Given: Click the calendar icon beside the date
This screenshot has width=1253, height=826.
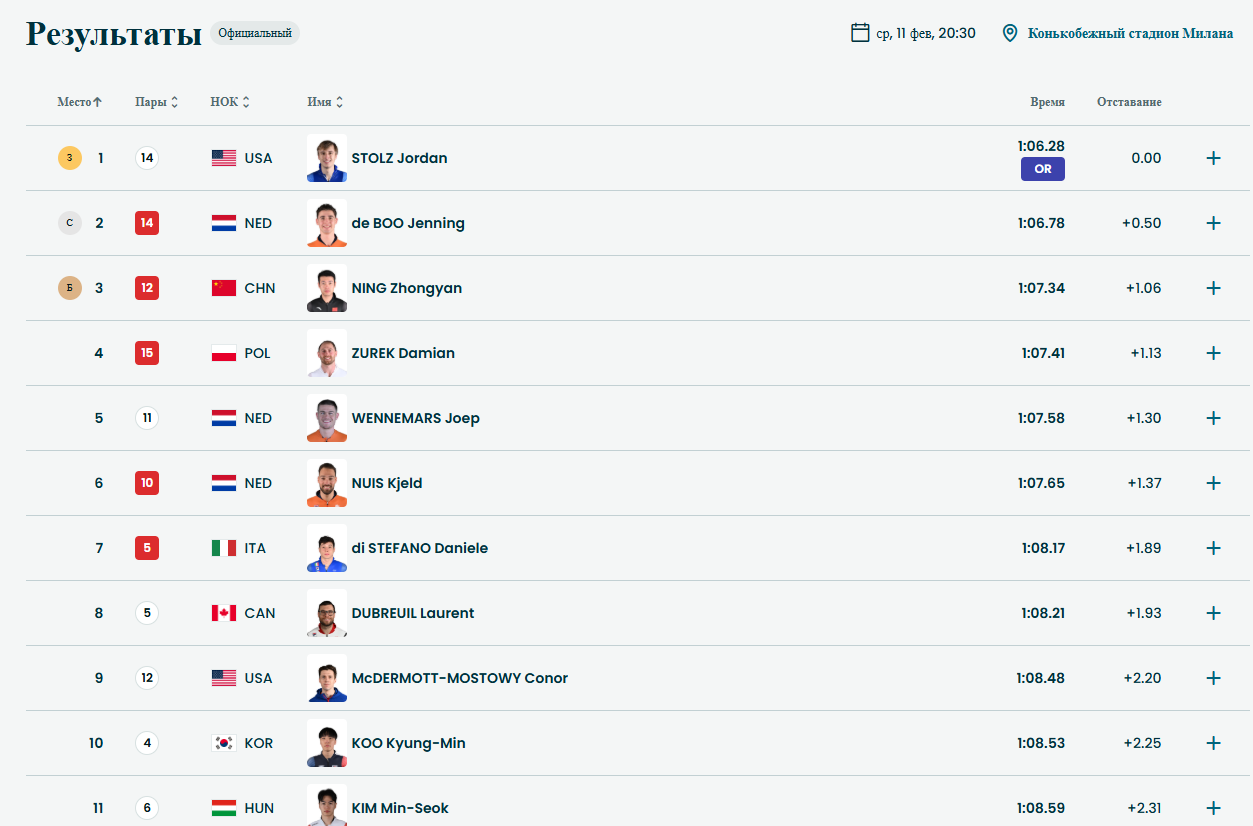Looking at the screenshot, I should click(x=860, y=33).
